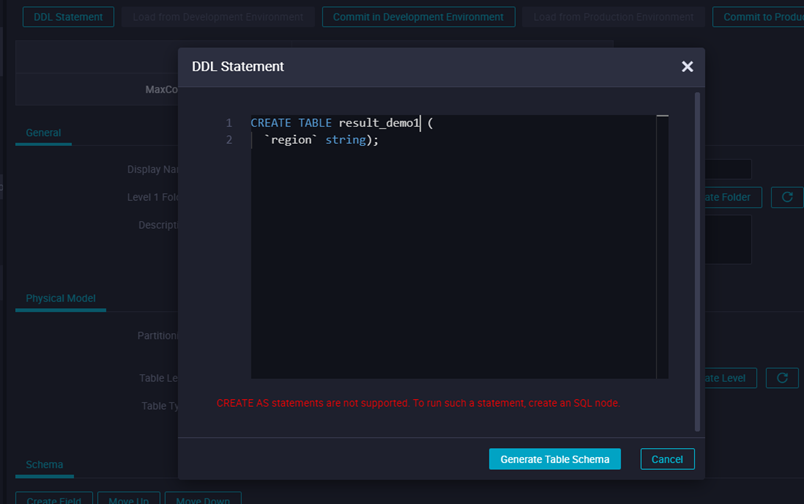Click the refresh icon beside Create Level
The height and width of the screenshot is (504, 804).
(782, 378)
